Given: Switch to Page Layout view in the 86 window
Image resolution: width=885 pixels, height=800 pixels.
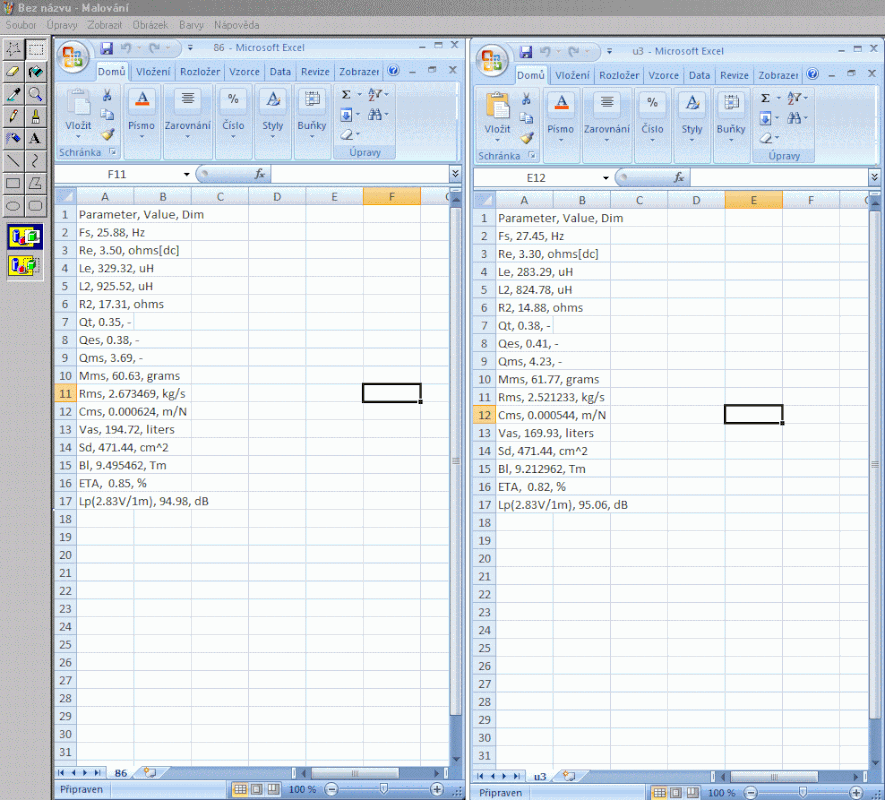Looking at the screenshot, I should coord(256,789).
